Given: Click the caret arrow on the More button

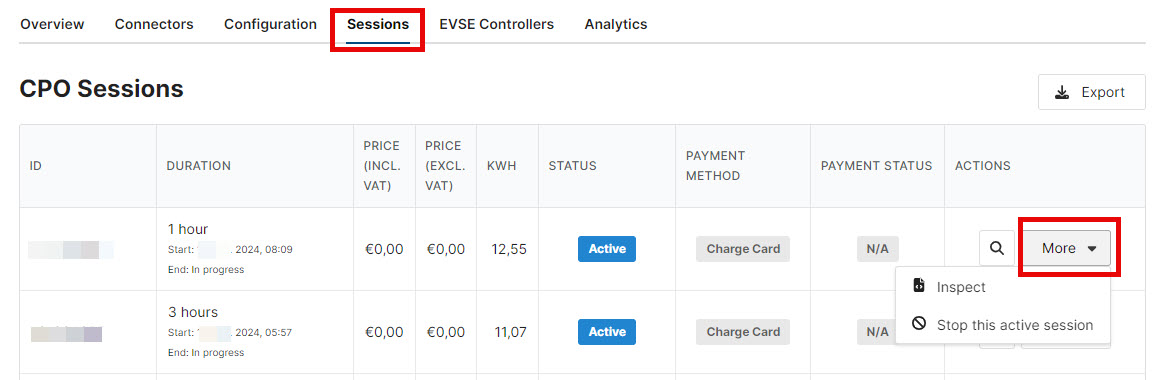Looking at the screenshot, I should point(1092,249).
